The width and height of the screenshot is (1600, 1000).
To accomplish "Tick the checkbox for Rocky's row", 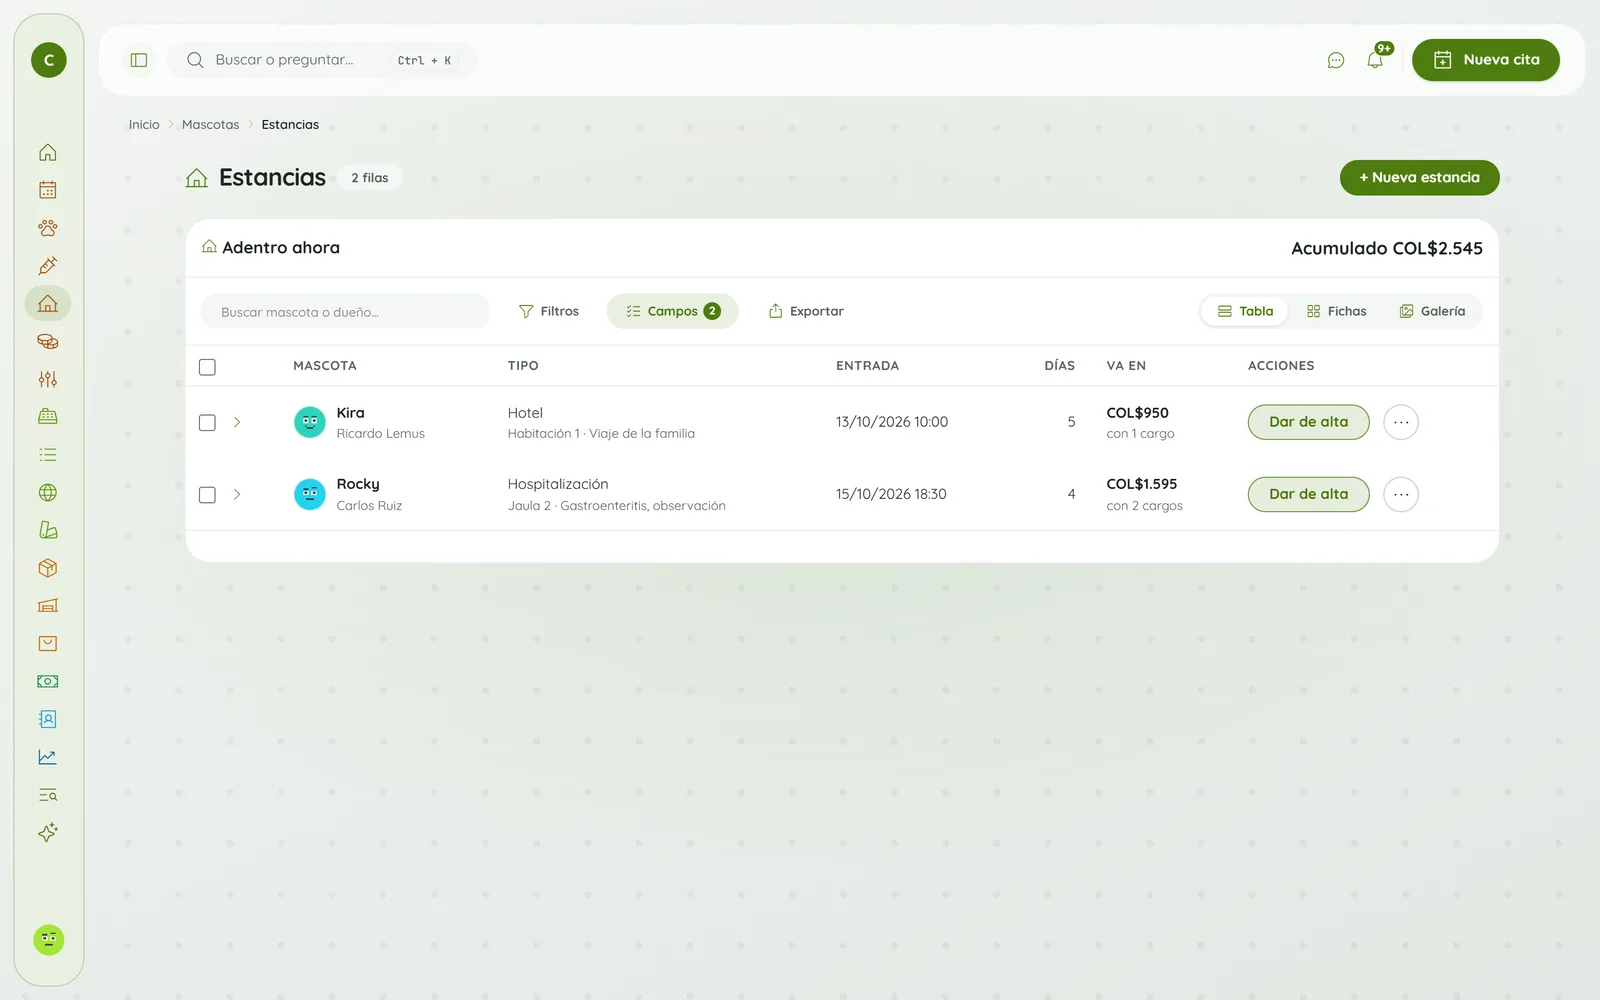I will 207,495.
